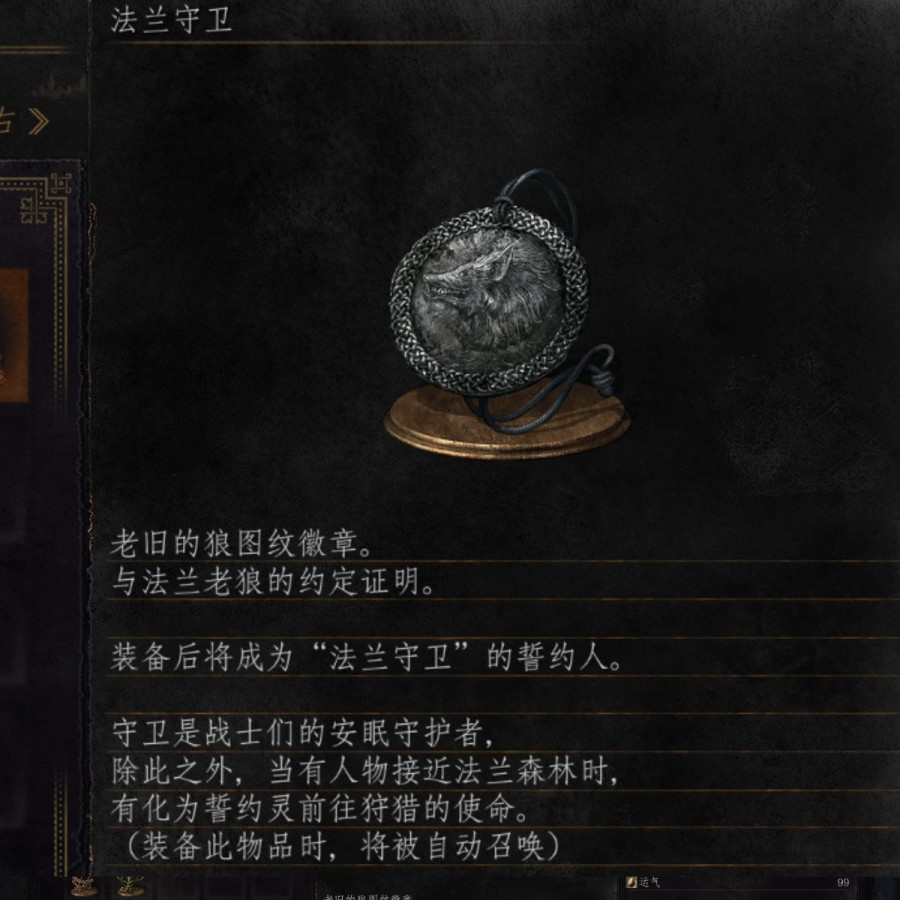The height and width of the screenshot is (900, 900).
Task: Click the note 装备此物品时，将被自动召唤
Action: click(342, 847)
